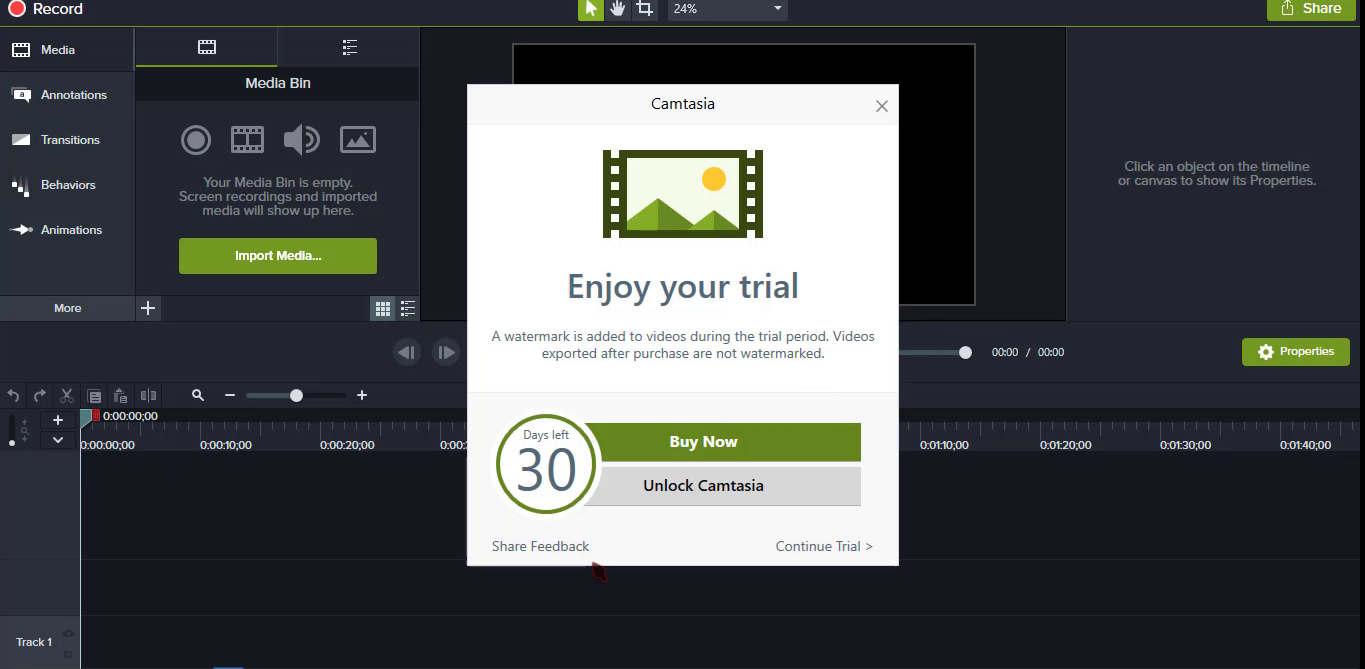Switch media bin to thumbnail grid view

pyautogui.click(x=383, y=309)
